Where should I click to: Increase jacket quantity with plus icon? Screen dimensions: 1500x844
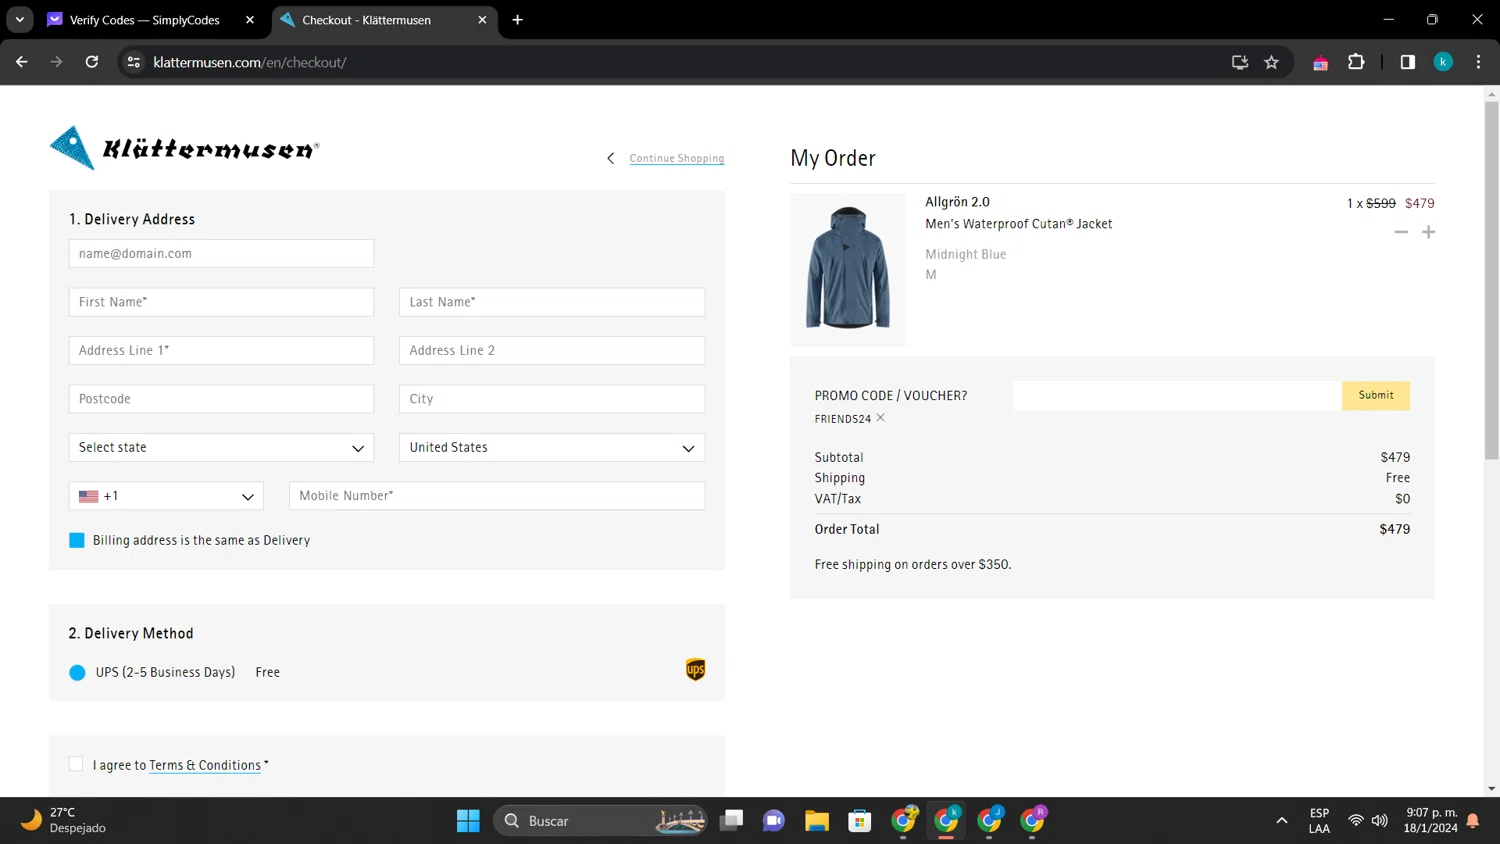click(x=1428, y=232)
